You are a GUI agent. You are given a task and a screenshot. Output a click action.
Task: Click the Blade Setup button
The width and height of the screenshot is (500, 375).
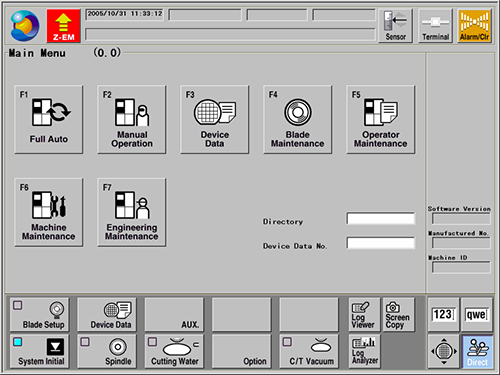click(x=40, y=315)
